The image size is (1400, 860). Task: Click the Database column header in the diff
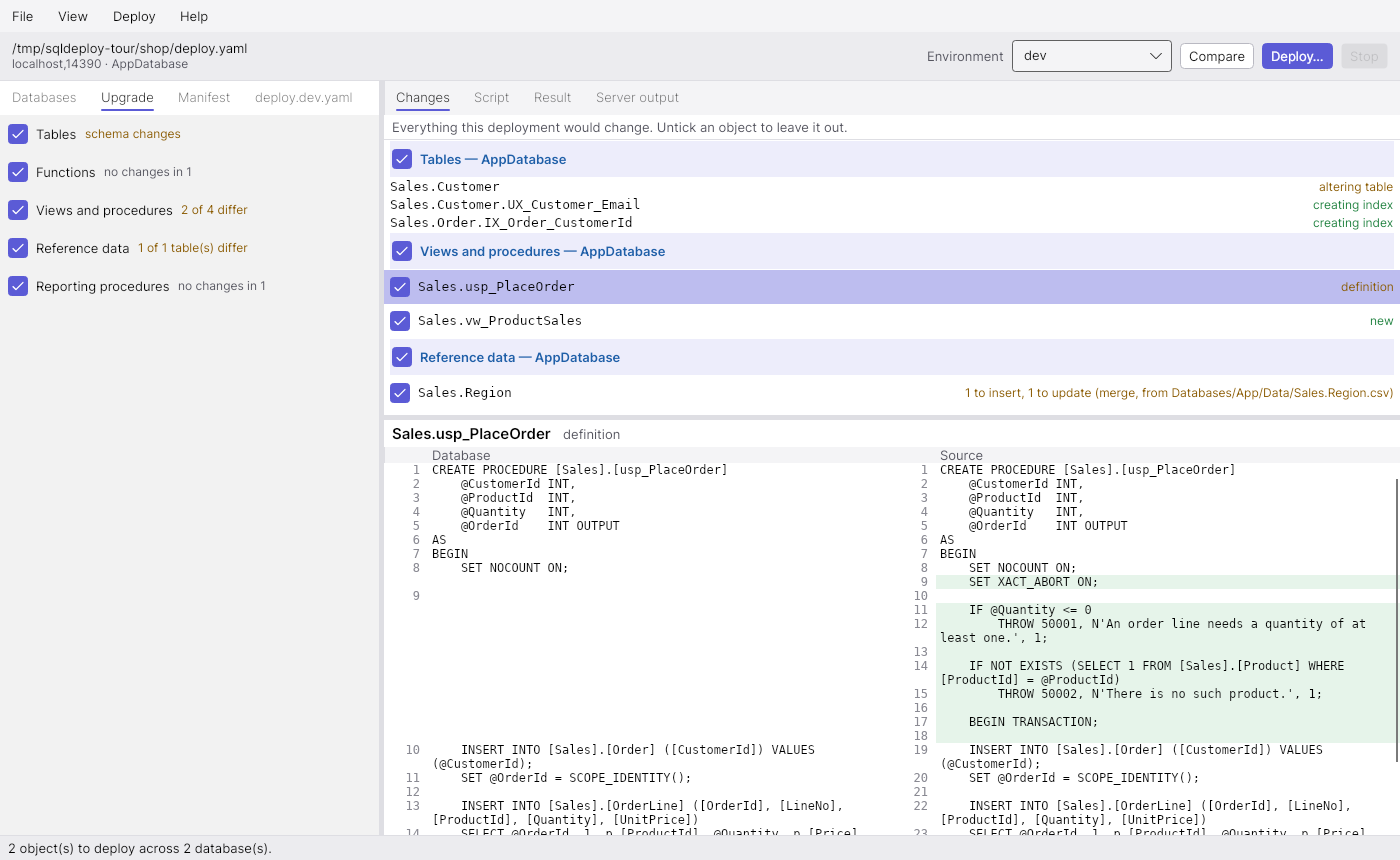(x=461, y=455)
